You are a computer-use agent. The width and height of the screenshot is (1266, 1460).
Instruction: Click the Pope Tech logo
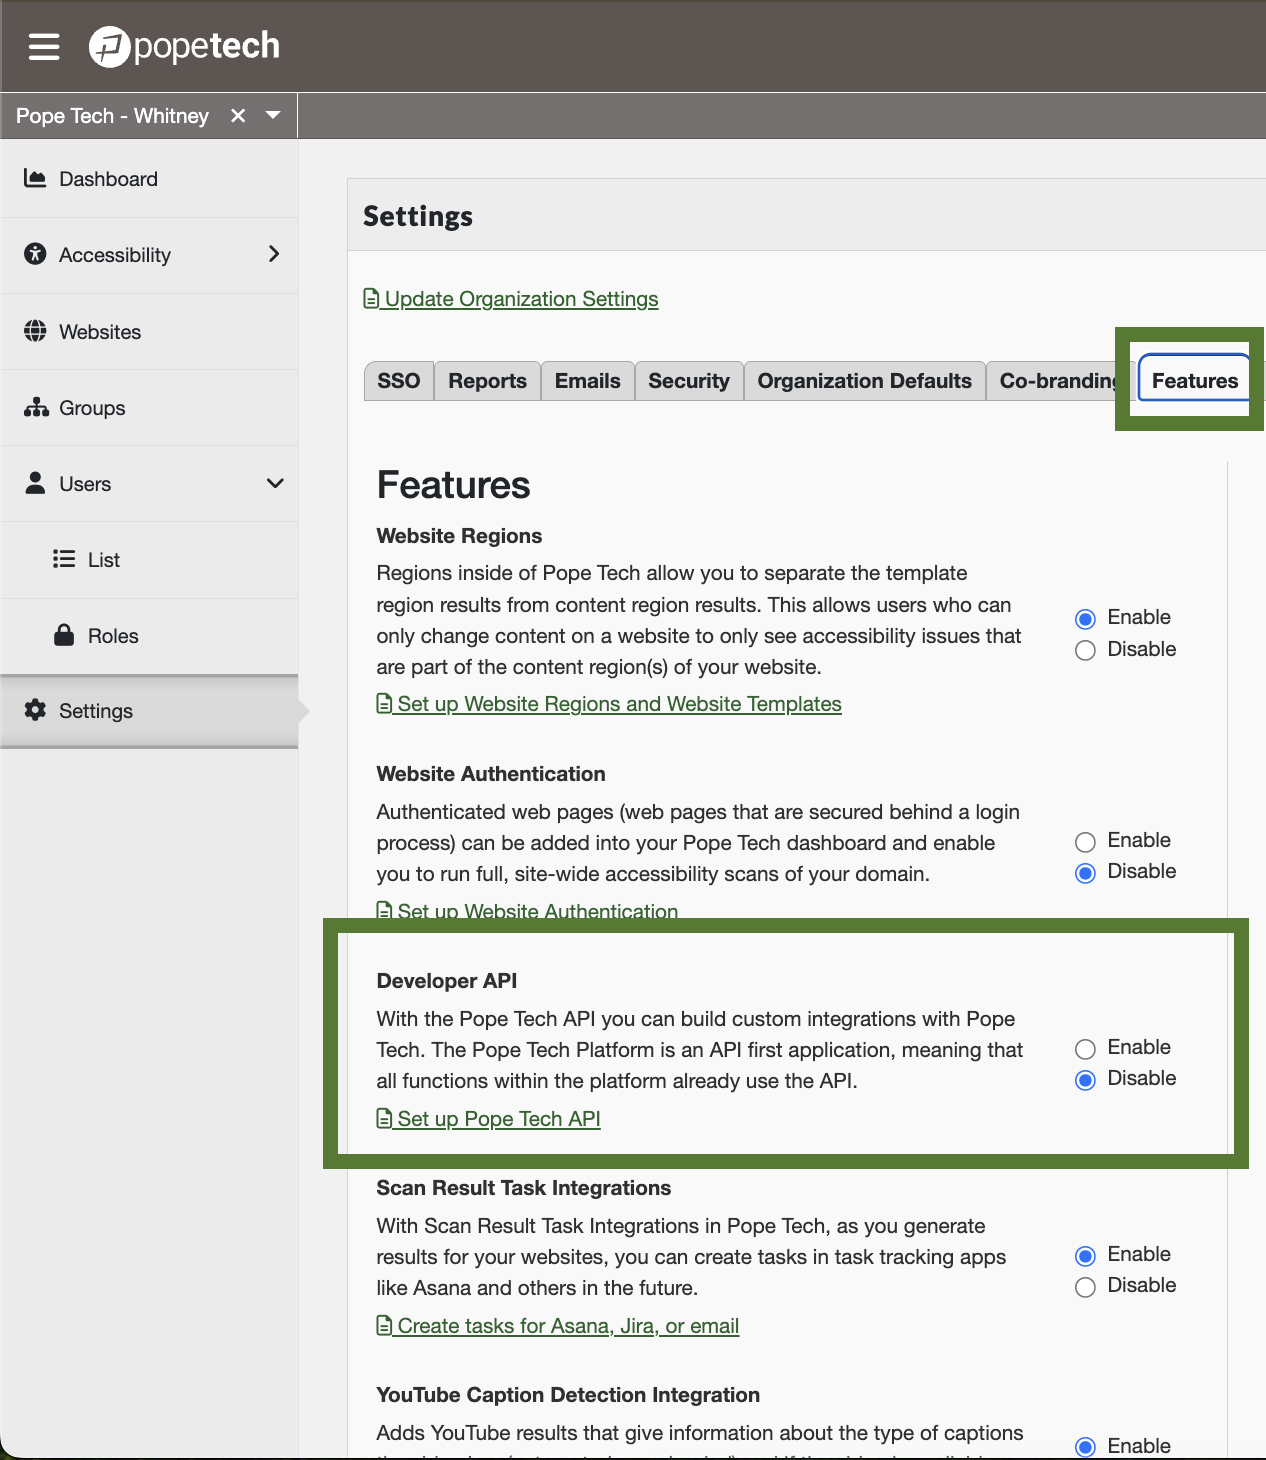[x=185, y=46]
